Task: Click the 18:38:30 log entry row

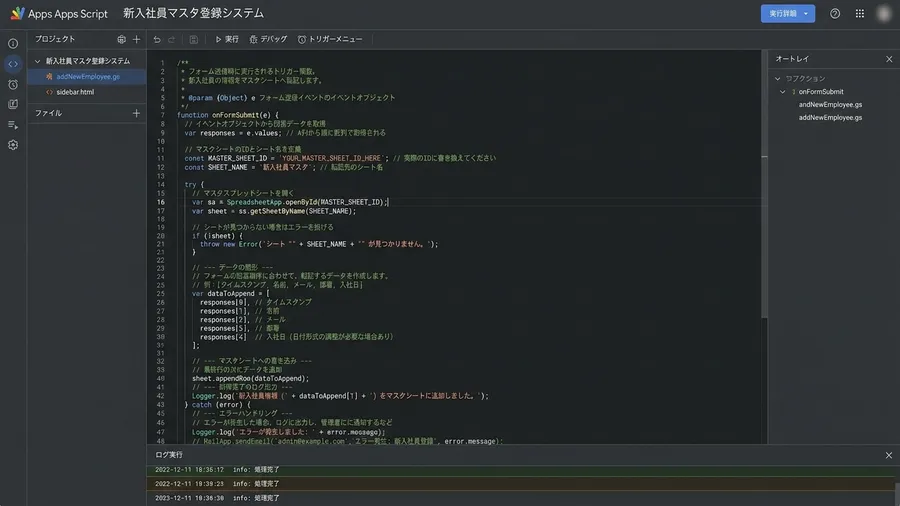Action: 521,498
